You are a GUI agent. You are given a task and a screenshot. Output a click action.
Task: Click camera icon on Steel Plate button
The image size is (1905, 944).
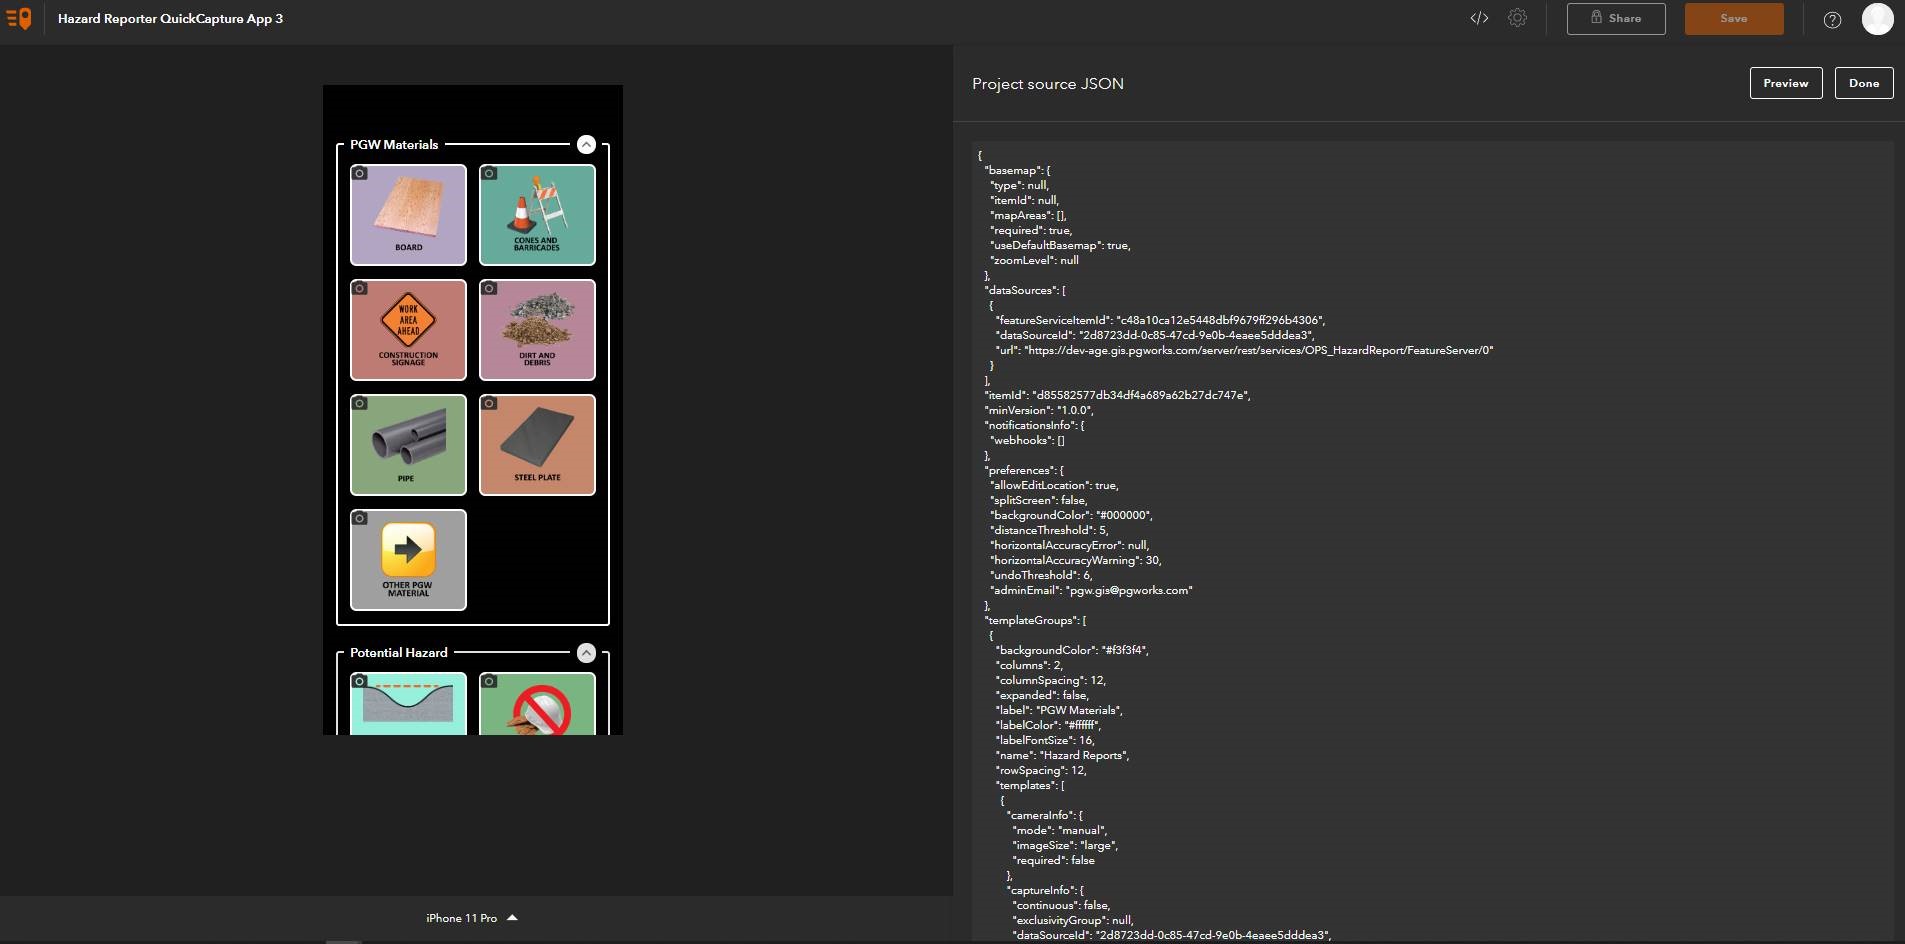coord(489,404)
